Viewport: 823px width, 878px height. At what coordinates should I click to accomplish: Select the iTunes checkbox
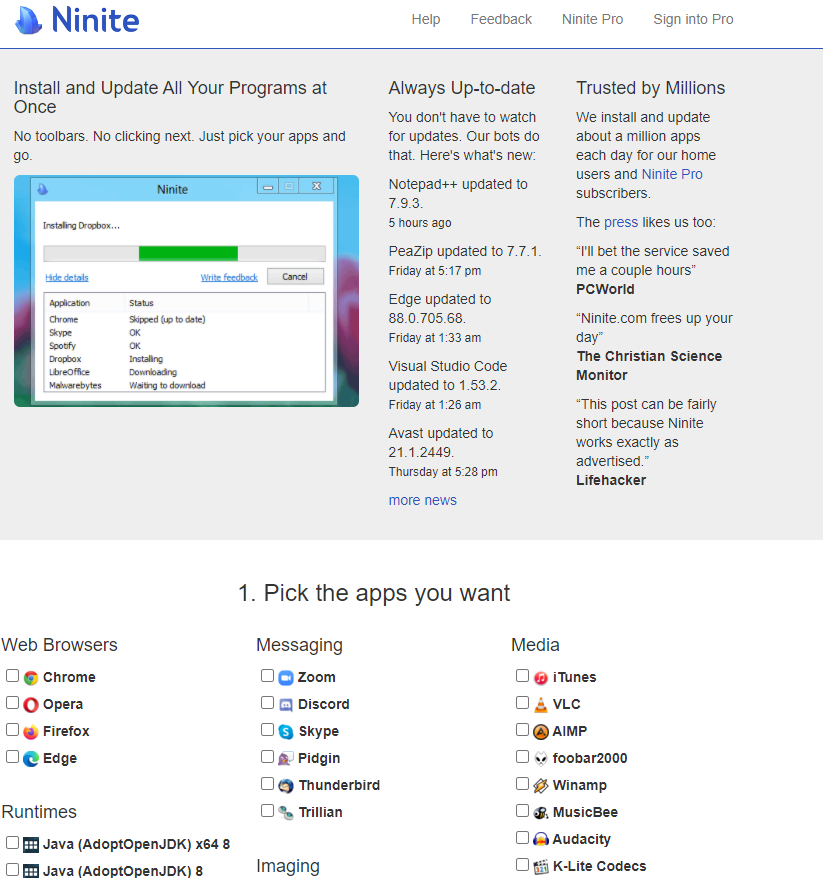522,676
